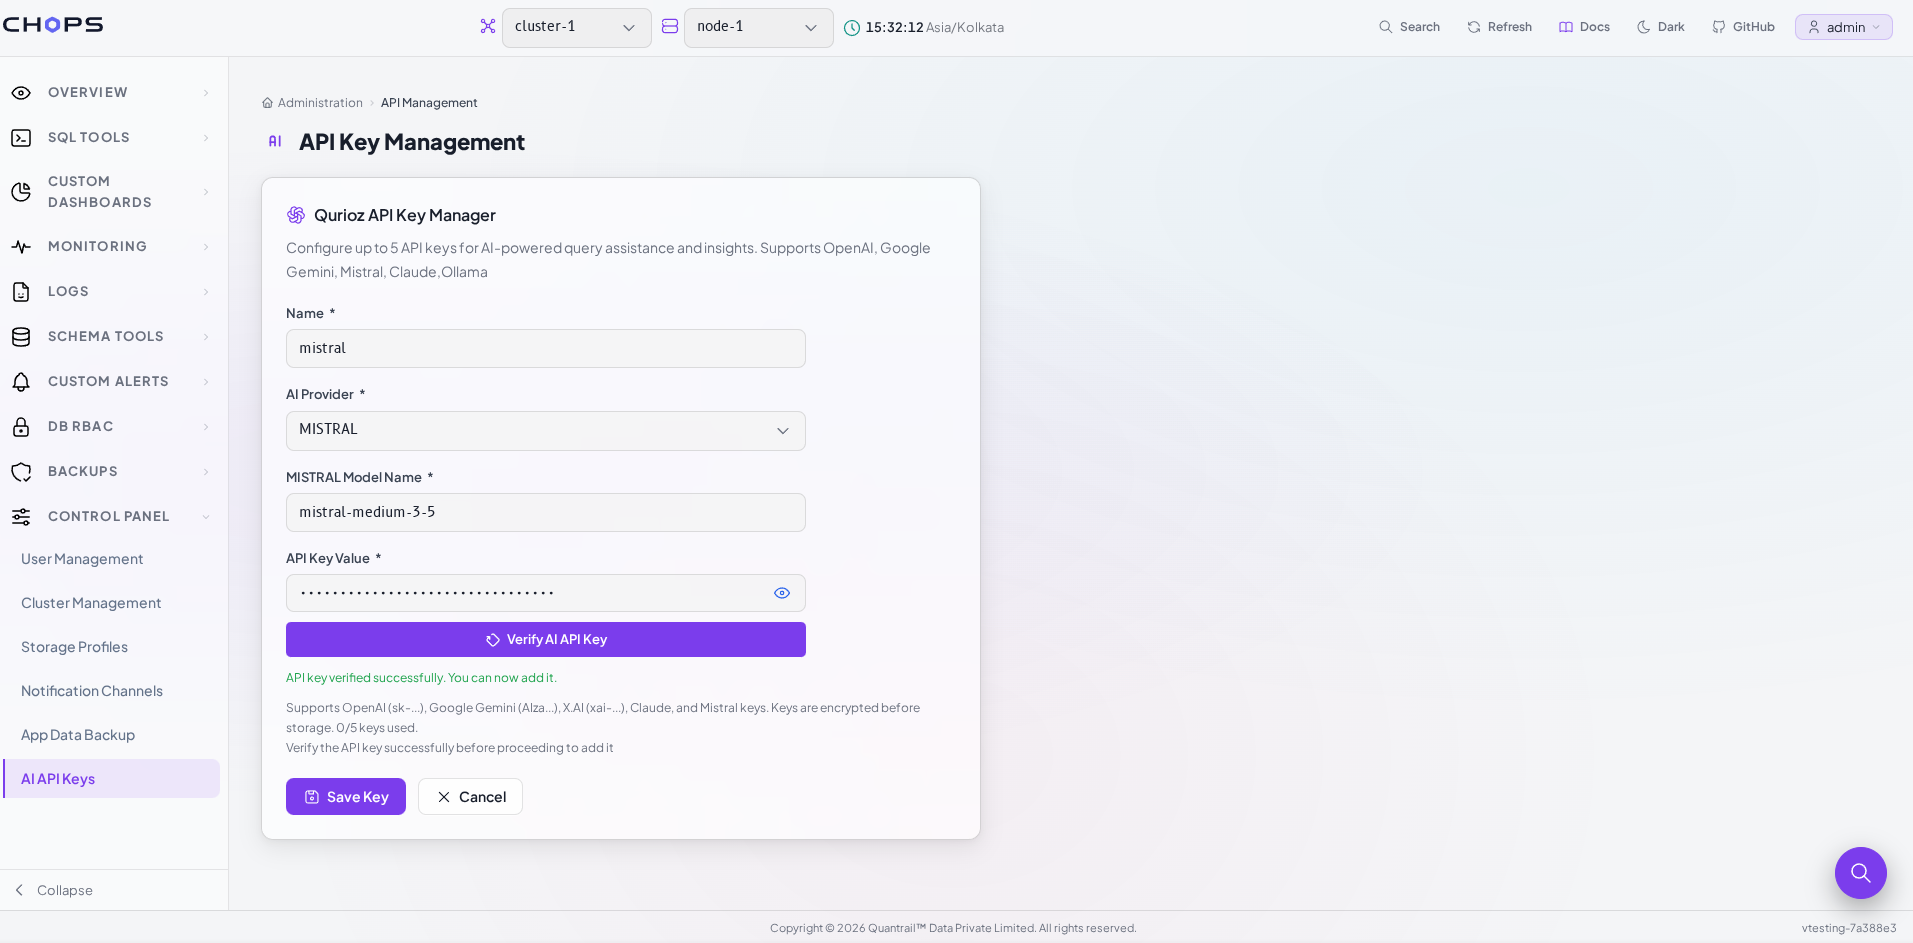Viewport: 1913px width, 943px height.
Task: Show the API key value
Action: [x=782, y=593]
